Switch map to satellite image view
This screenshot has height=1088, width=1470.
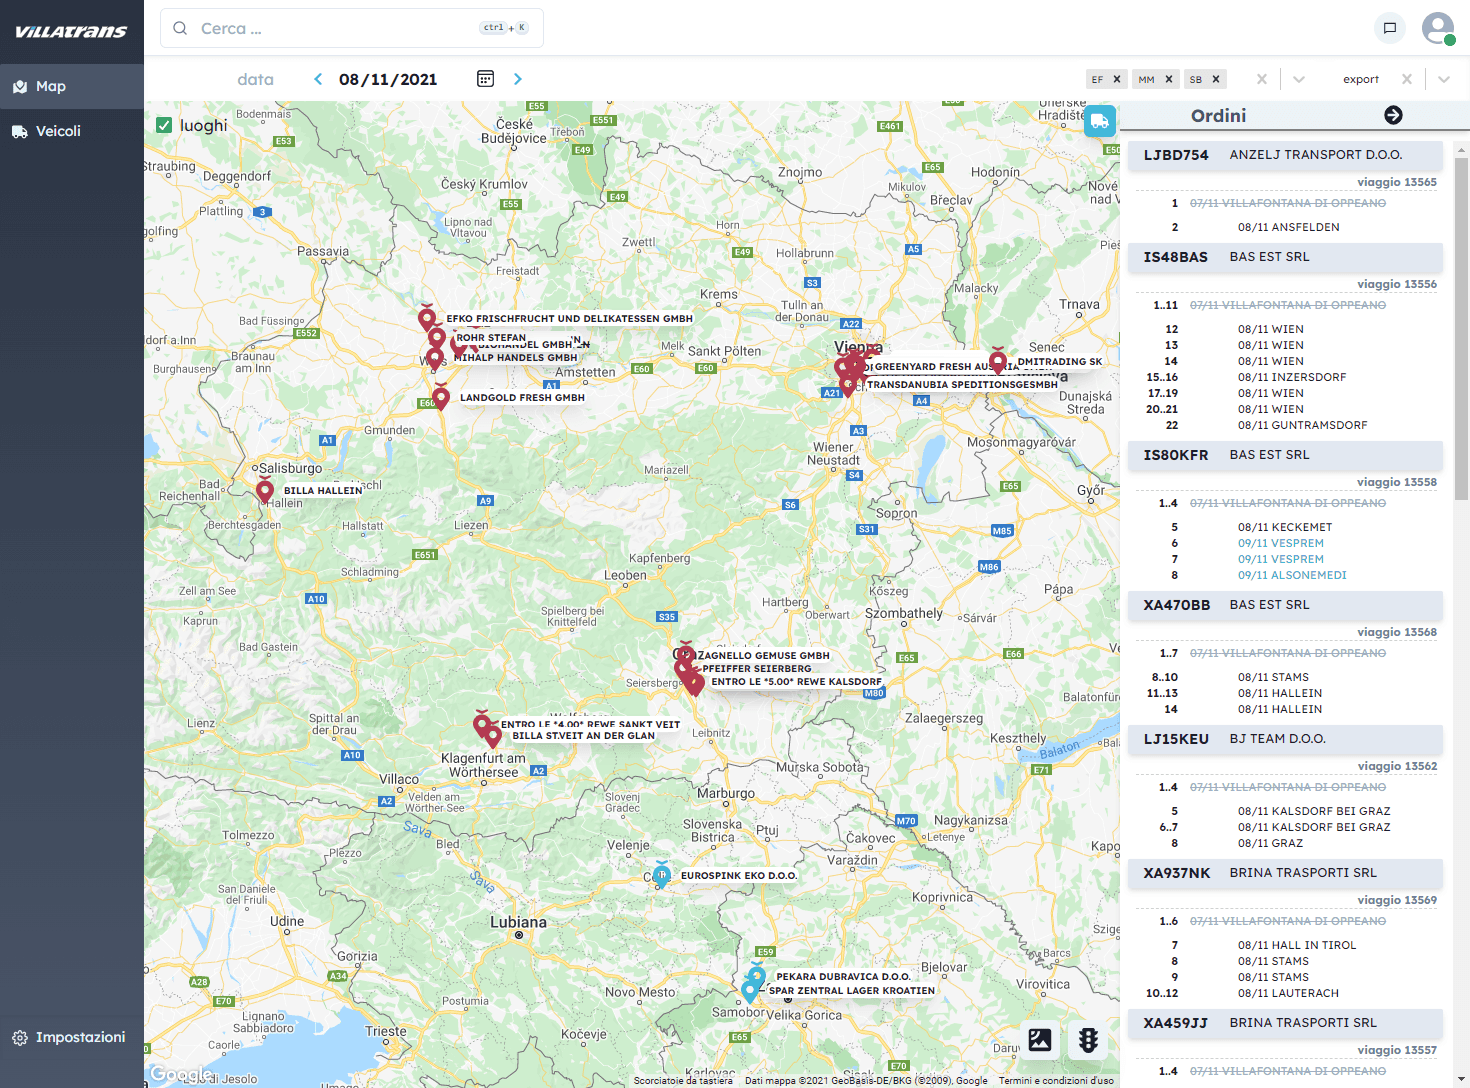[1040, 1040]
